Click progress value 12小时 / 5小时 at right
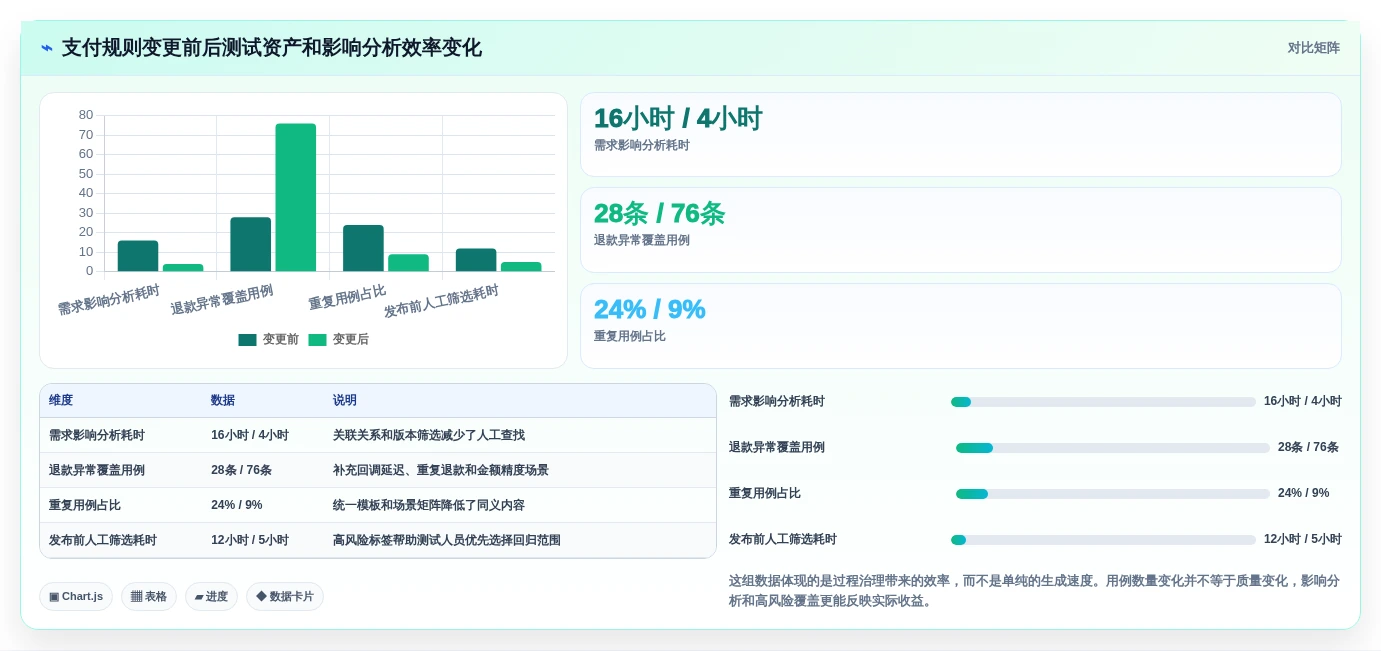The height and width of the screenshot is (651, 1381). tap(1302, 540)
